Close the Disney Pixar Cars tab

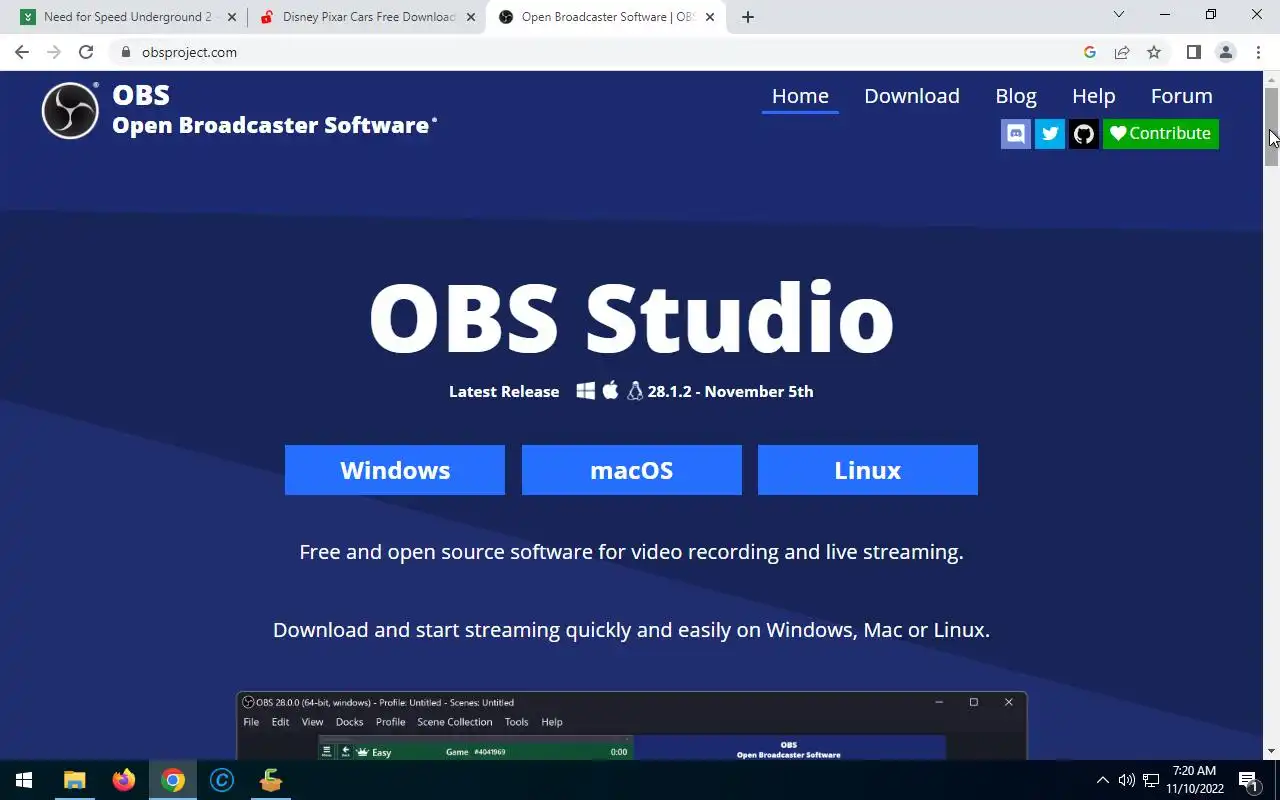click(x=471, y=17)
